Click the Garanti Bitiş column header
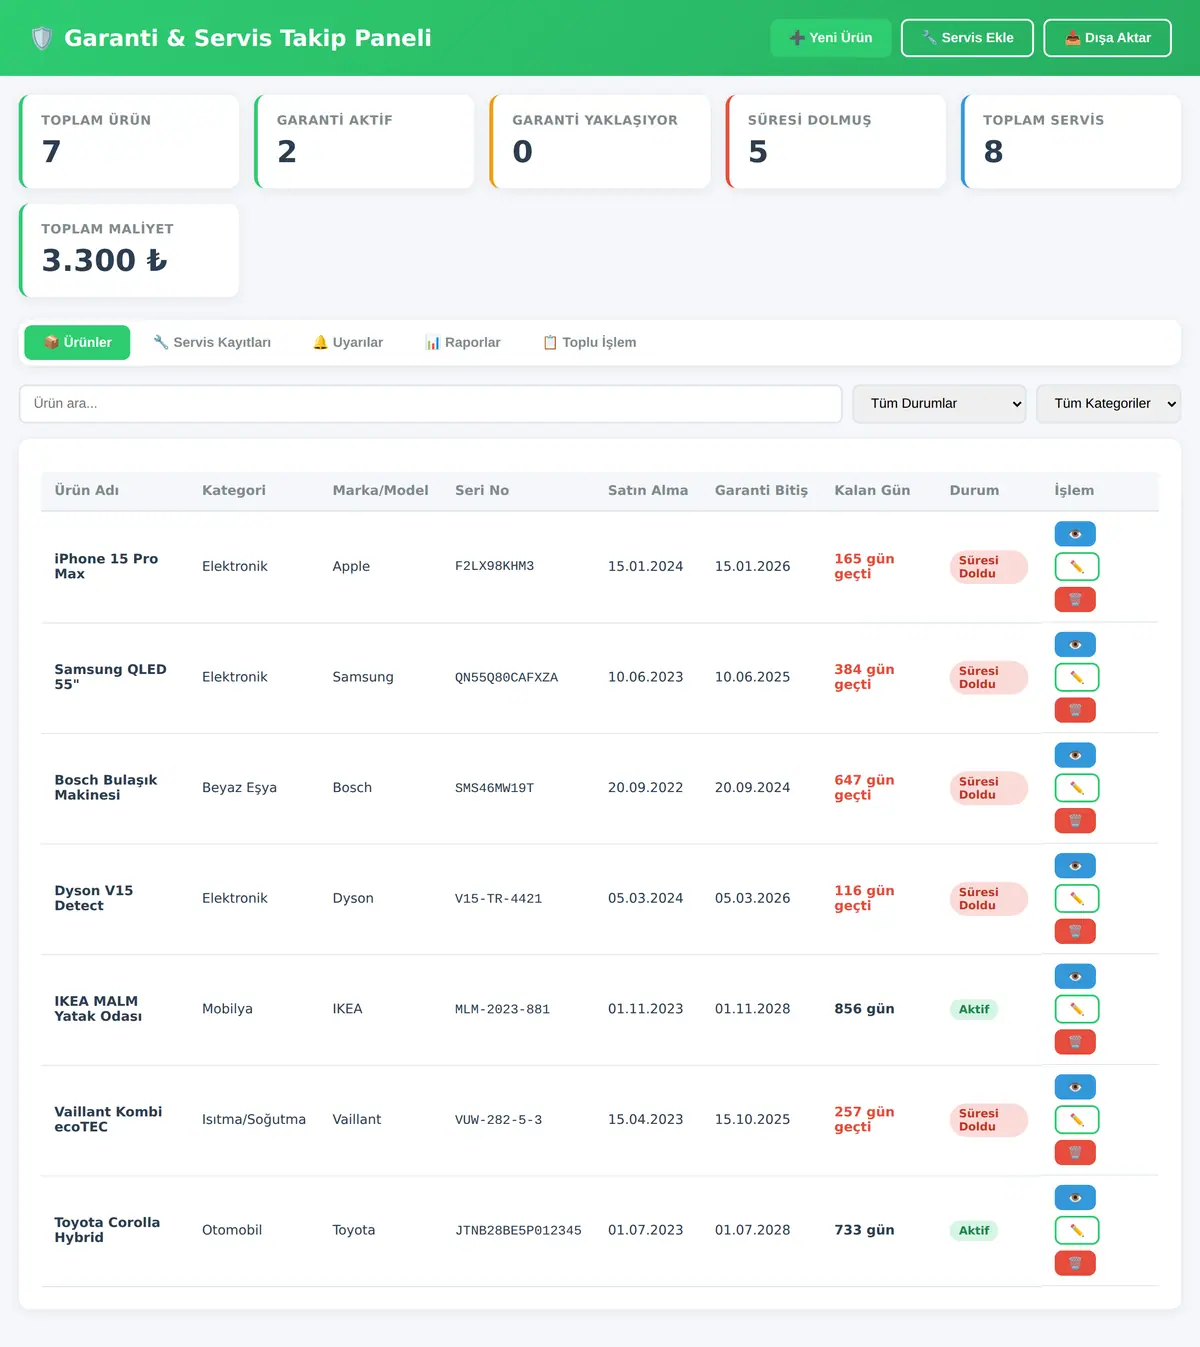 (761, 491)
